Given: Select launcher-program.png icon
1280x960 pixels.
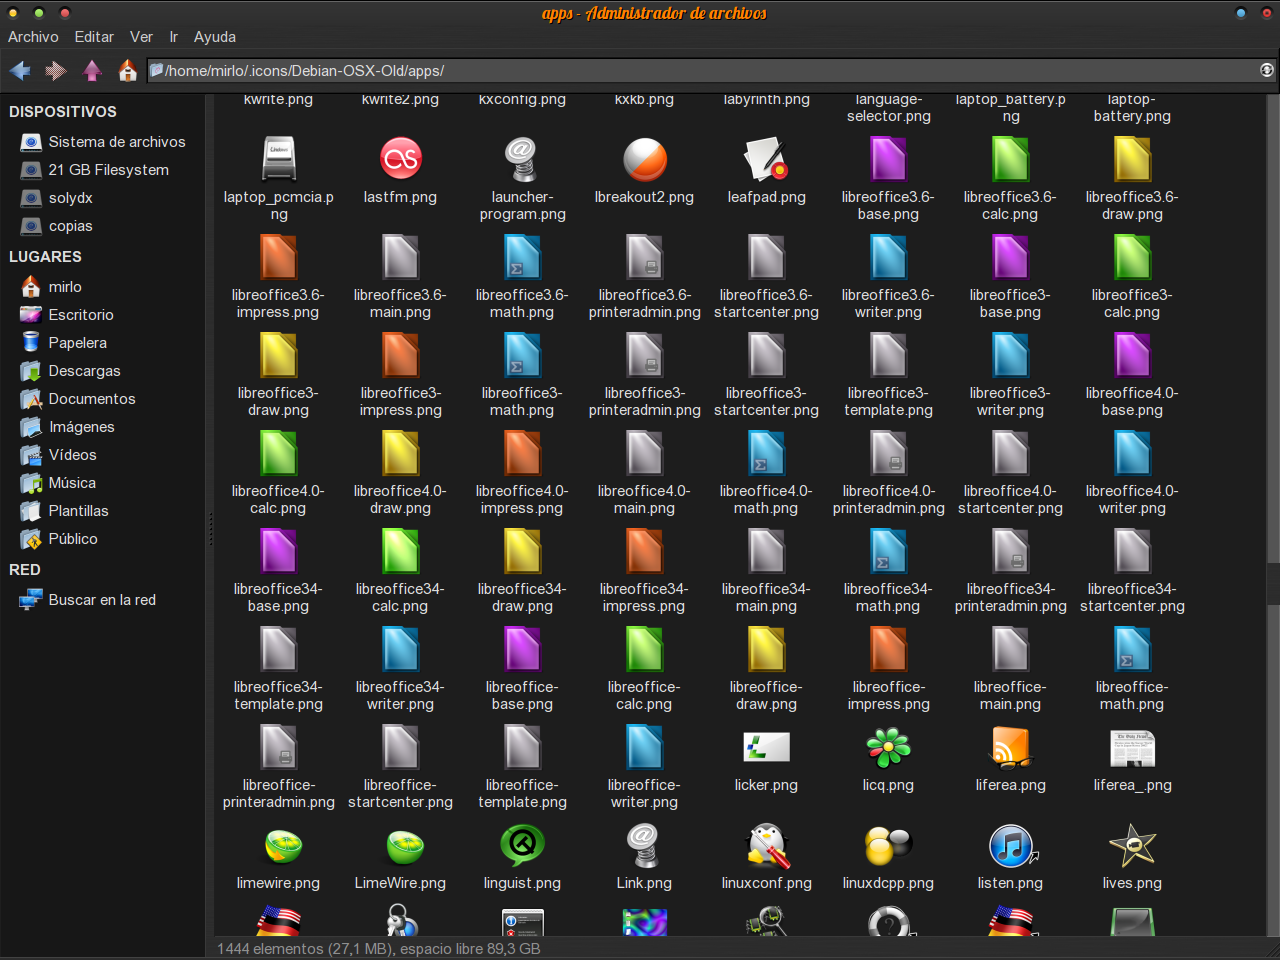Looking at the screenshot, I should pyautogui.click(x=522, y=159).
